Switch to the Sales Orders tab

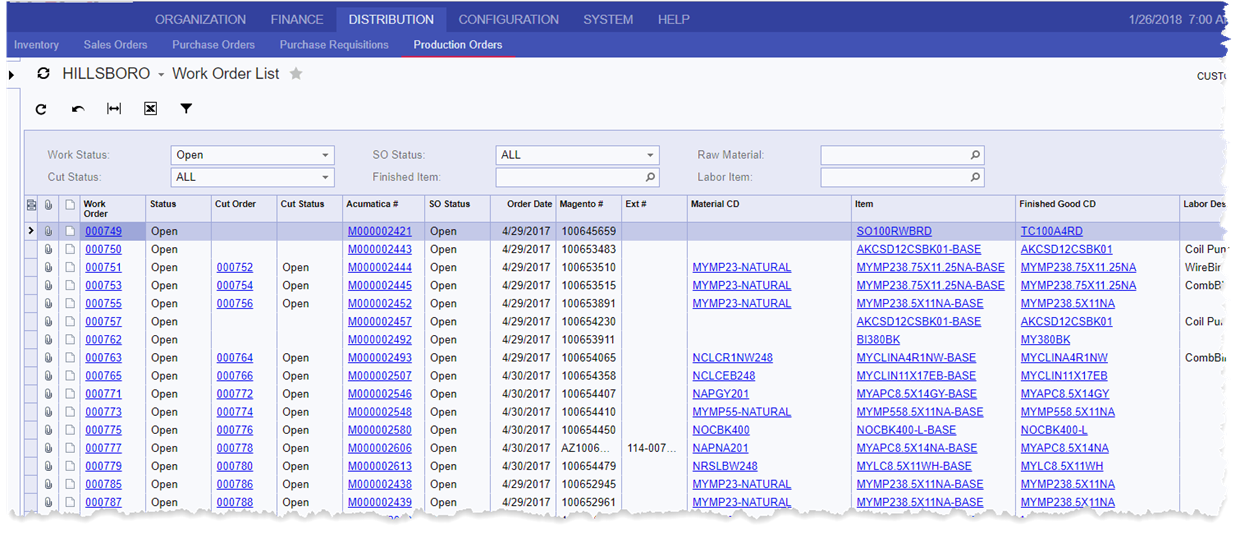tap(115, 45)
